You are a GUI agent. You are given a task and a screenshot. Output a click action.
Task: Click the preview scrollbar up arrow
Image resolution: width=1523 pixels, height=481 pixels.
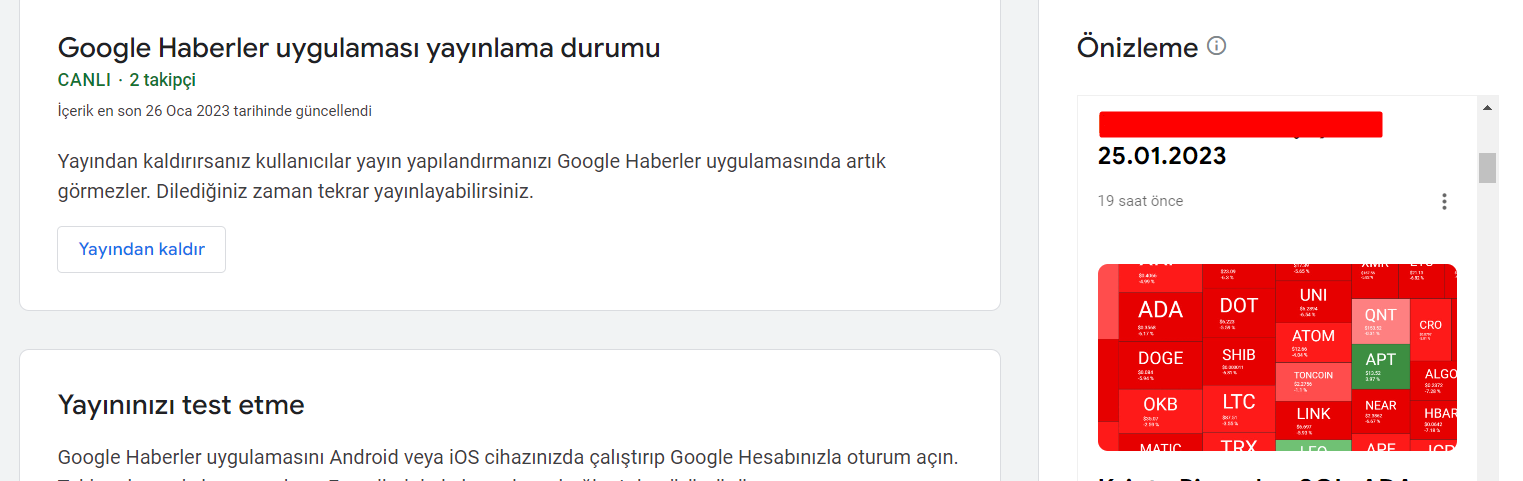[1487, 107]
